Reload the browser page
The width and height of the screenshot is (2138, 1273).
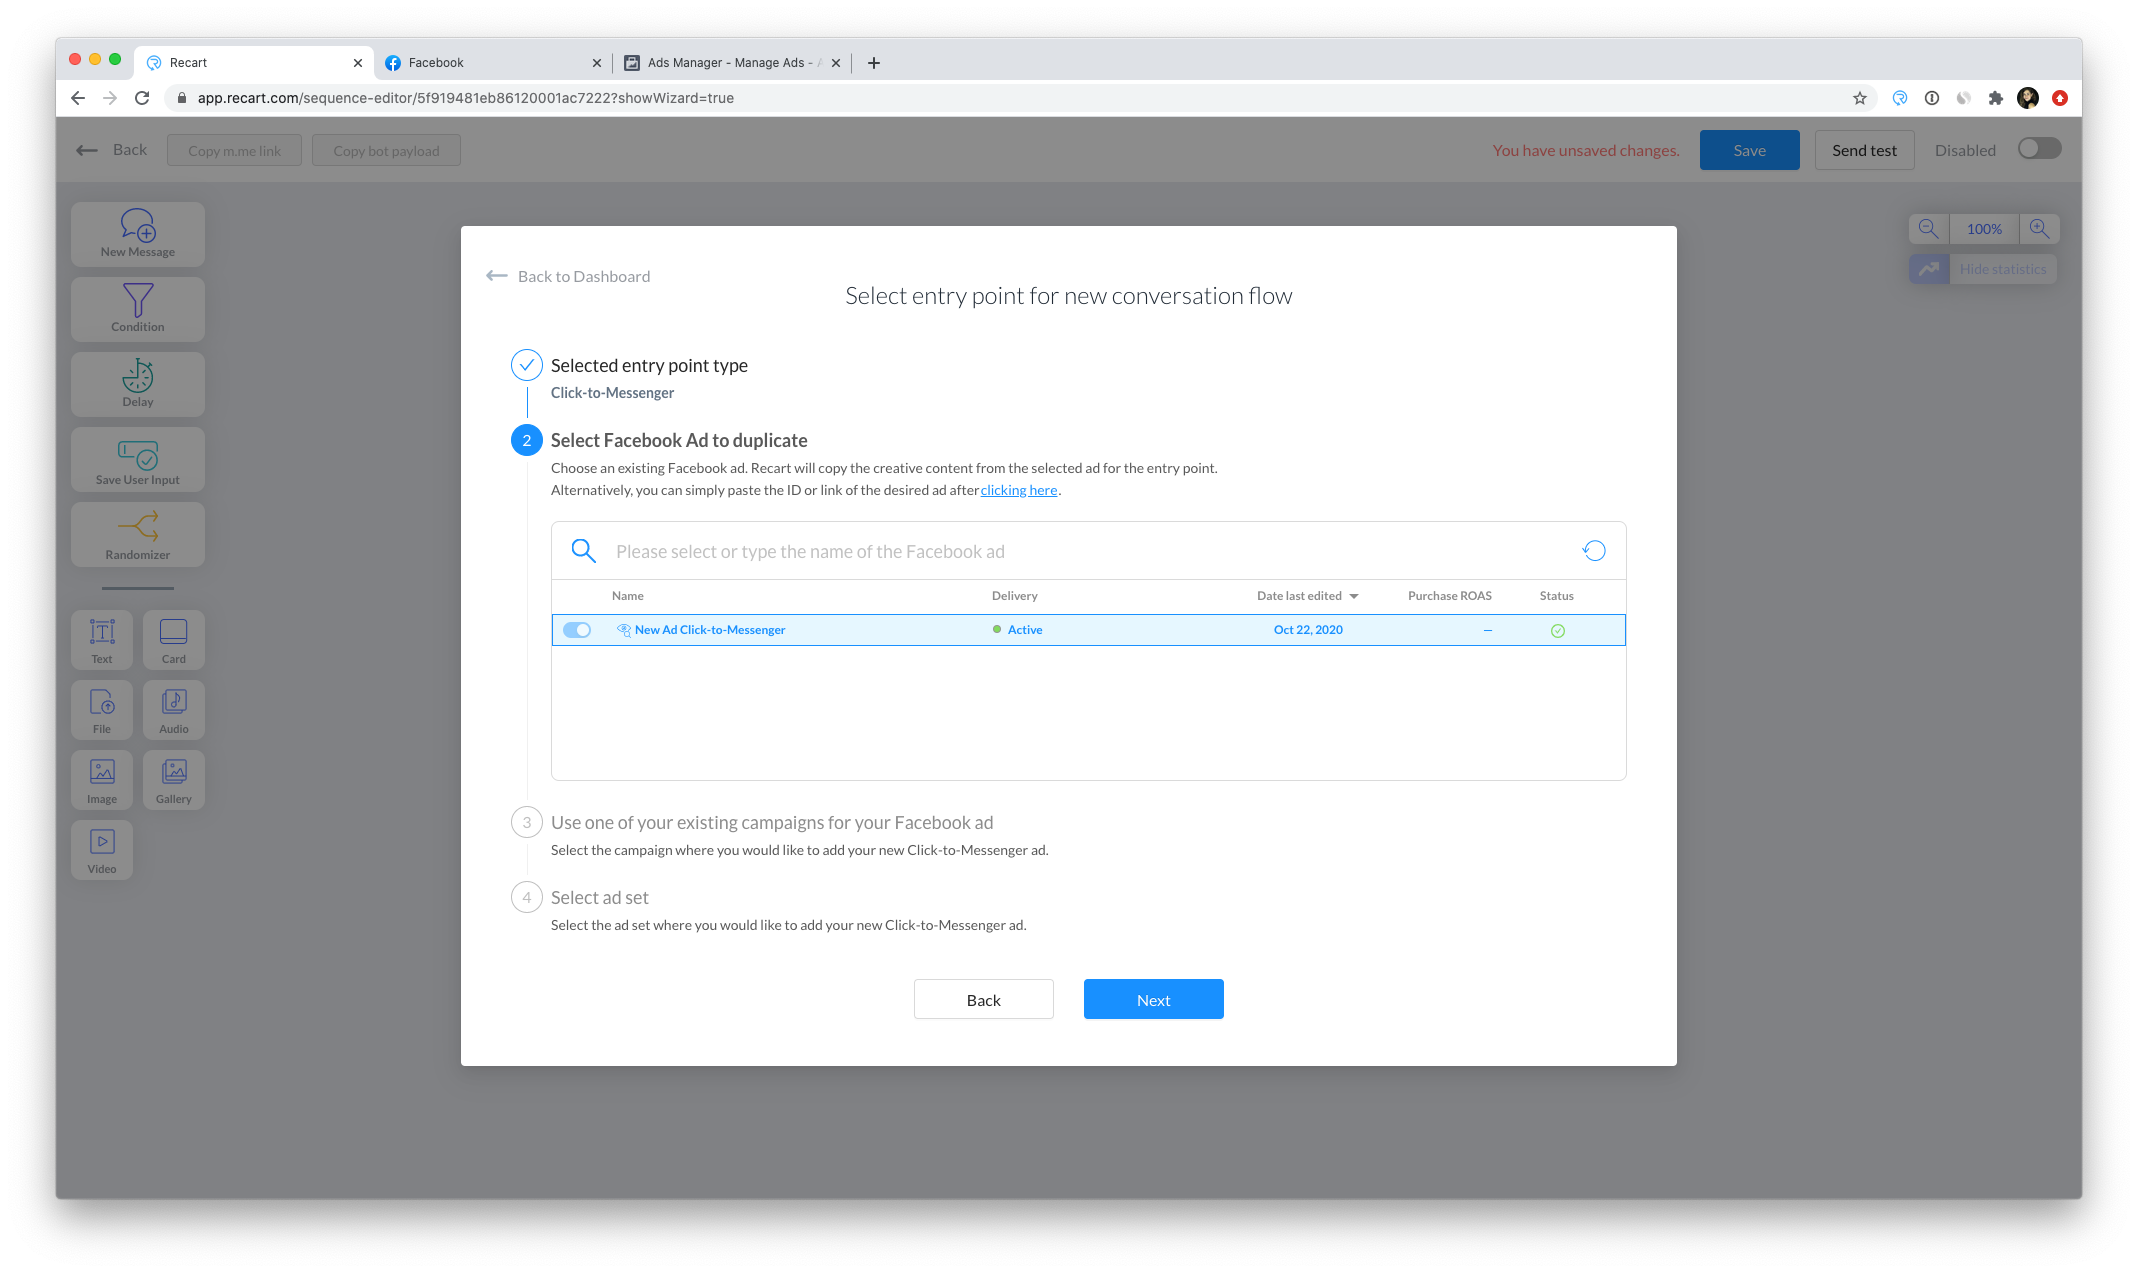click(142, 98)
